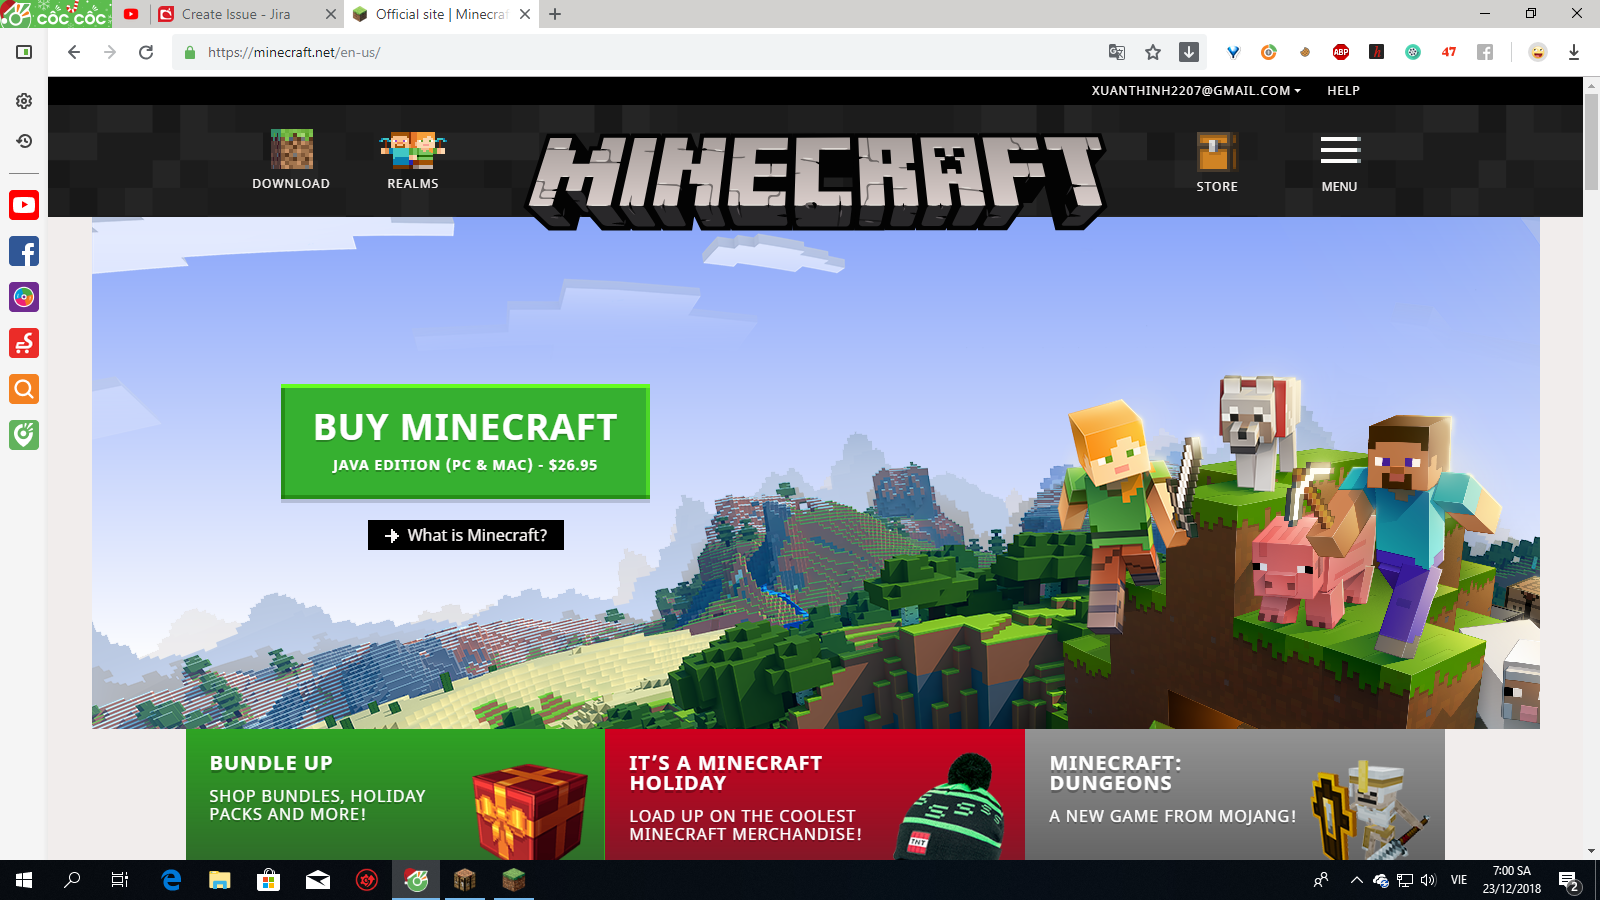Click the purple circle sidebar icon
The width and height of the screenshot is (1600, 900).
[24, 297]
